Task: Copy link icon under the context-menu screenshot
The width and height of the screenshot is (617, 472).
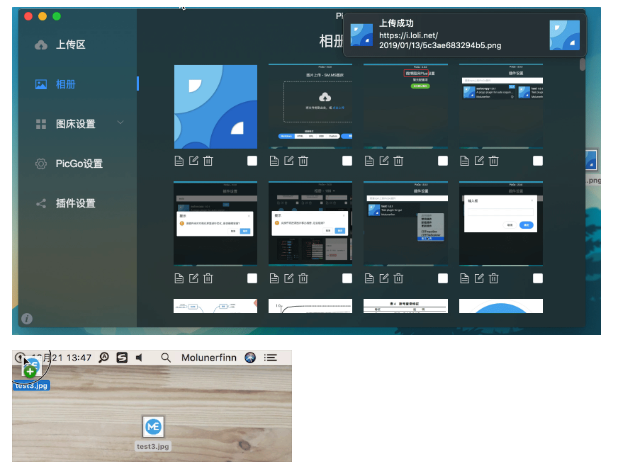Action: point(369,278)
